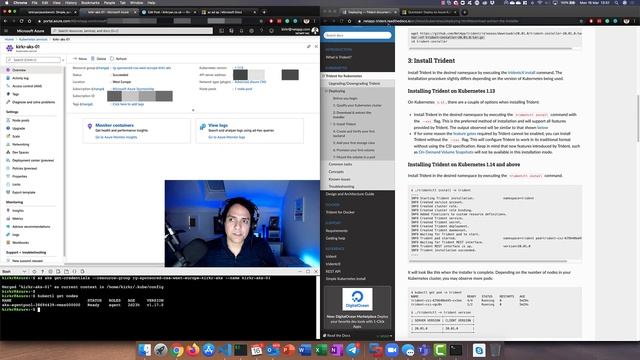Open Access control (IAM) sidebar item

pyautogui.click(x=27, y=86)
